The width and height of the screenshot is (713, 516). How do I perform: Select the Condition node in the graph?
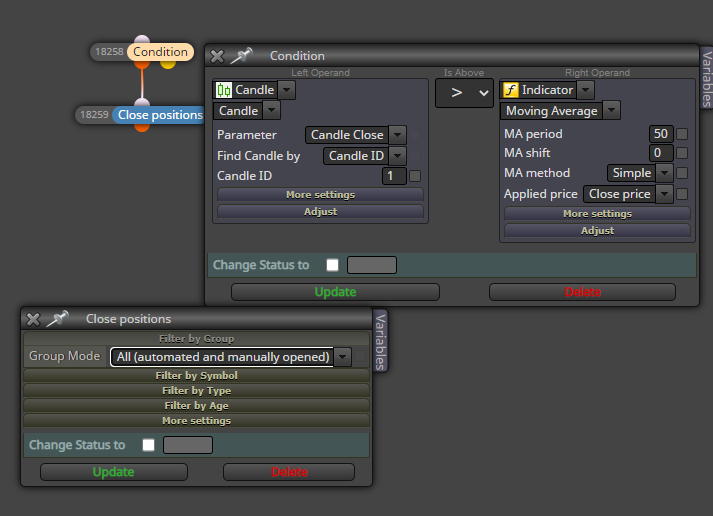161,52
